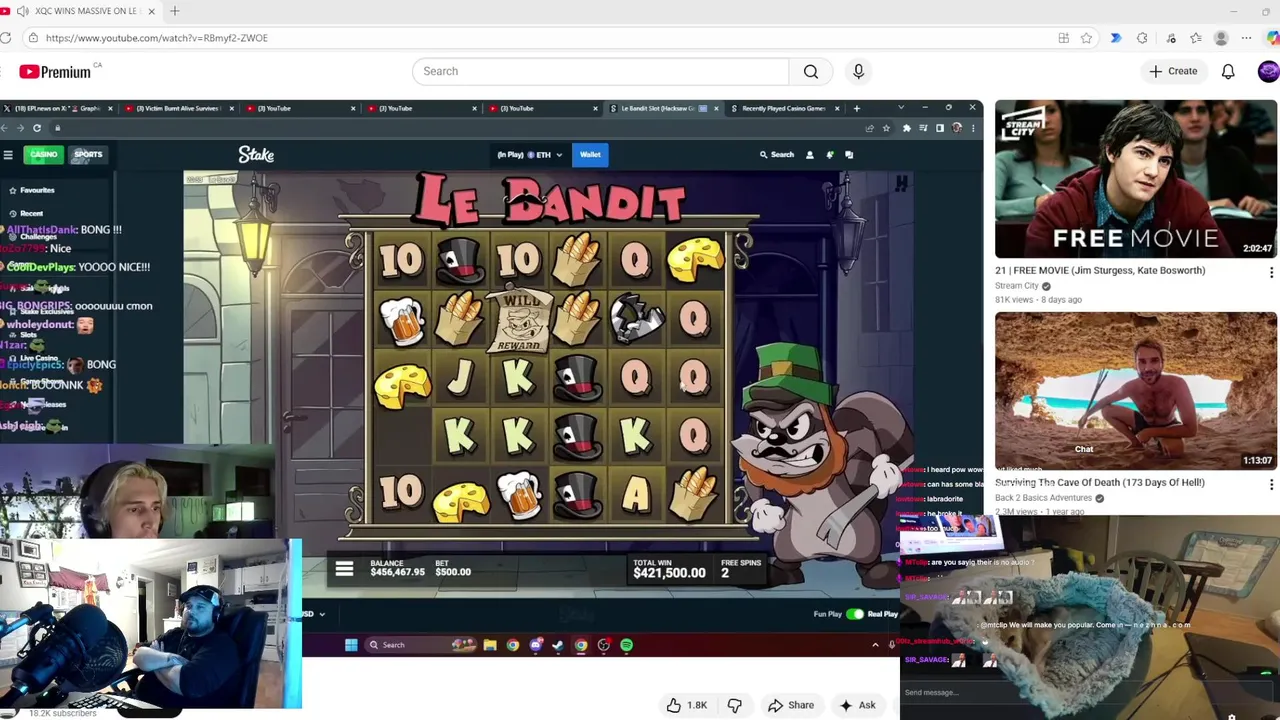Open File Explorer on the taskbar
1280x720 pixels.
490,645
